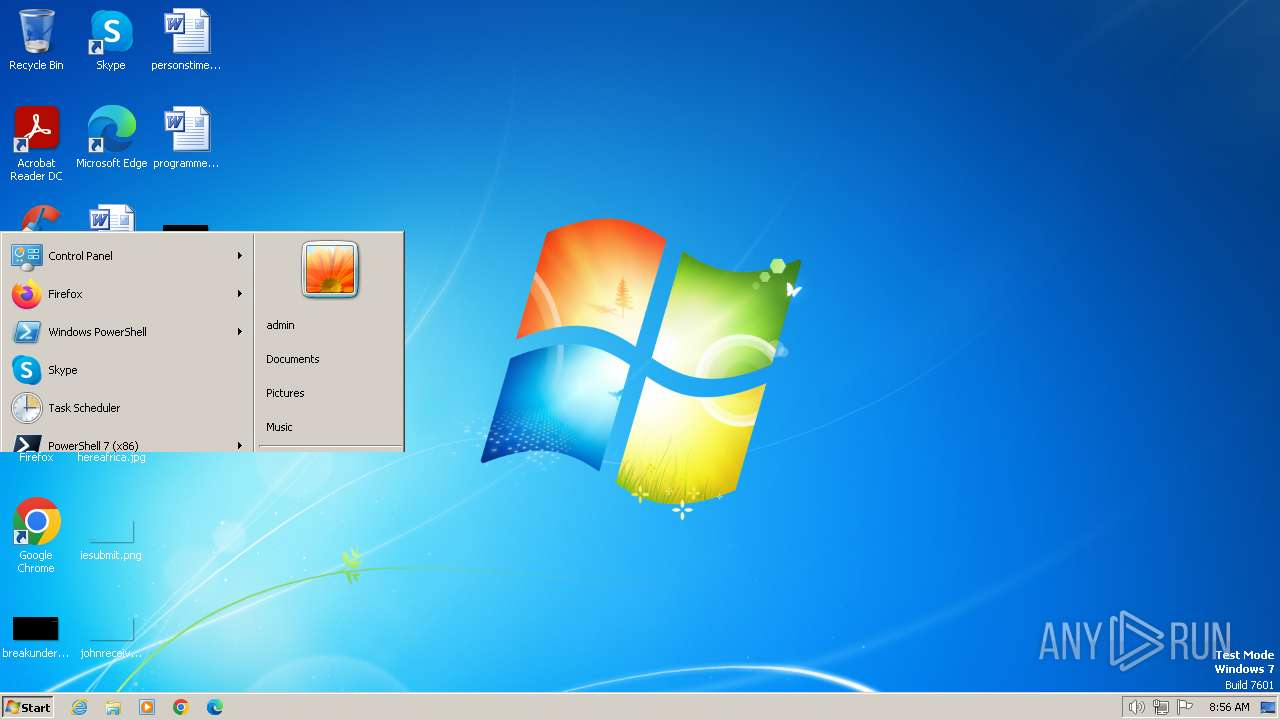1280x720 pixels.
Task: Select the breakunder file on desktop
Action: [36, 636]
